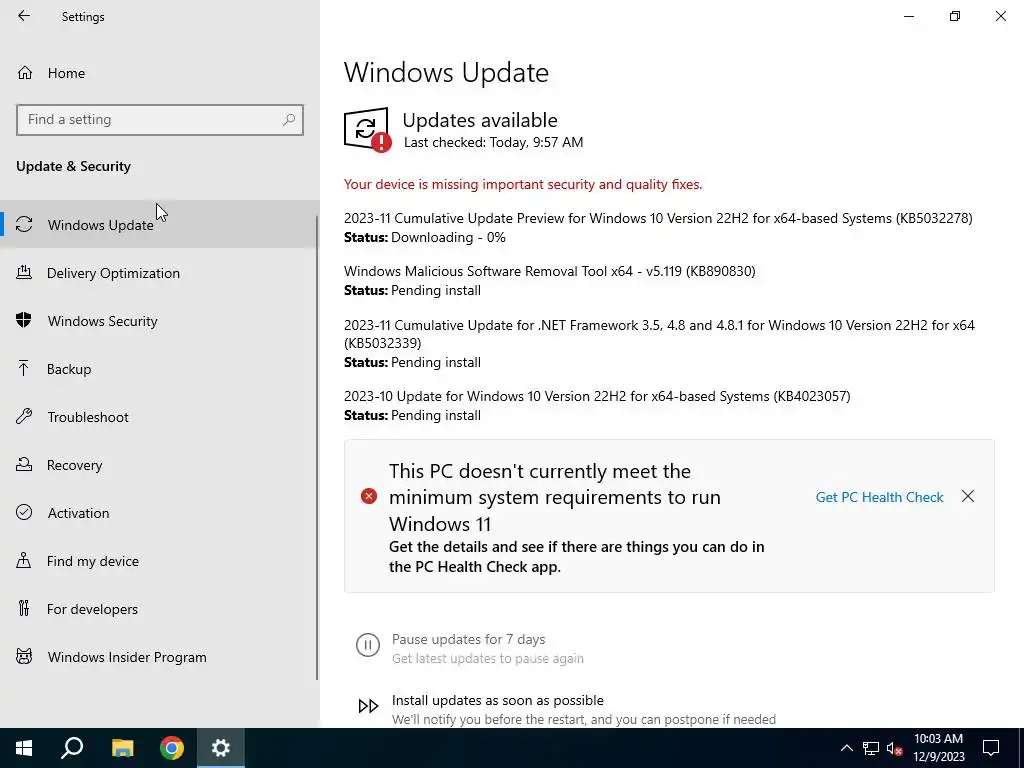Go back using the Settings back arrow
Image resolution: width=1024 pixels, height=768 pixels.
pyautogui.click(x=24, y=16)
